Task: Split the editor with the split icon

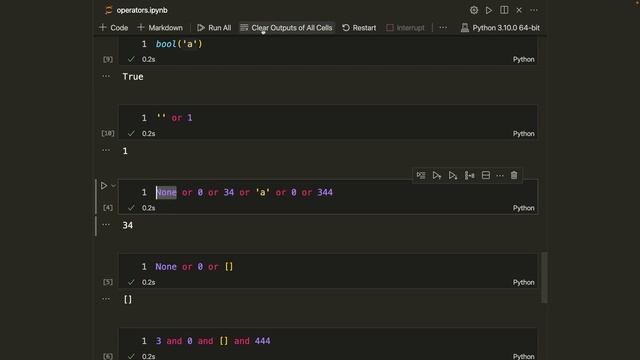Action: 504,10
